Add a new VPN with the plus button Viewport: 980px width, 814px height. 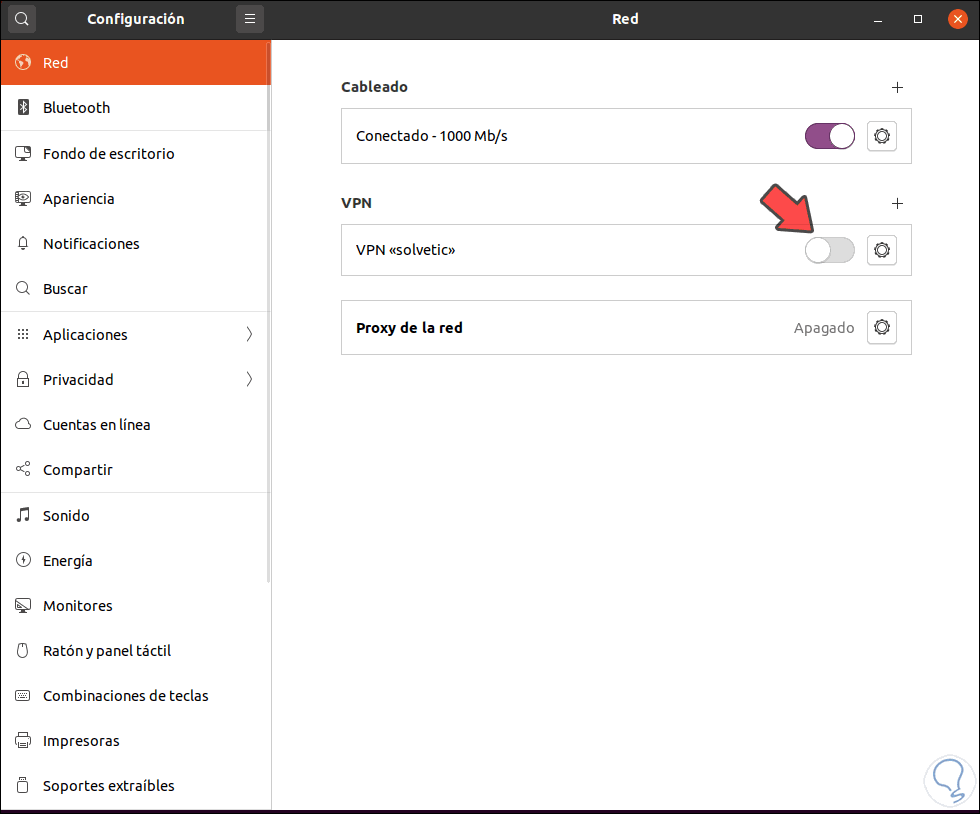coord(897,203)
